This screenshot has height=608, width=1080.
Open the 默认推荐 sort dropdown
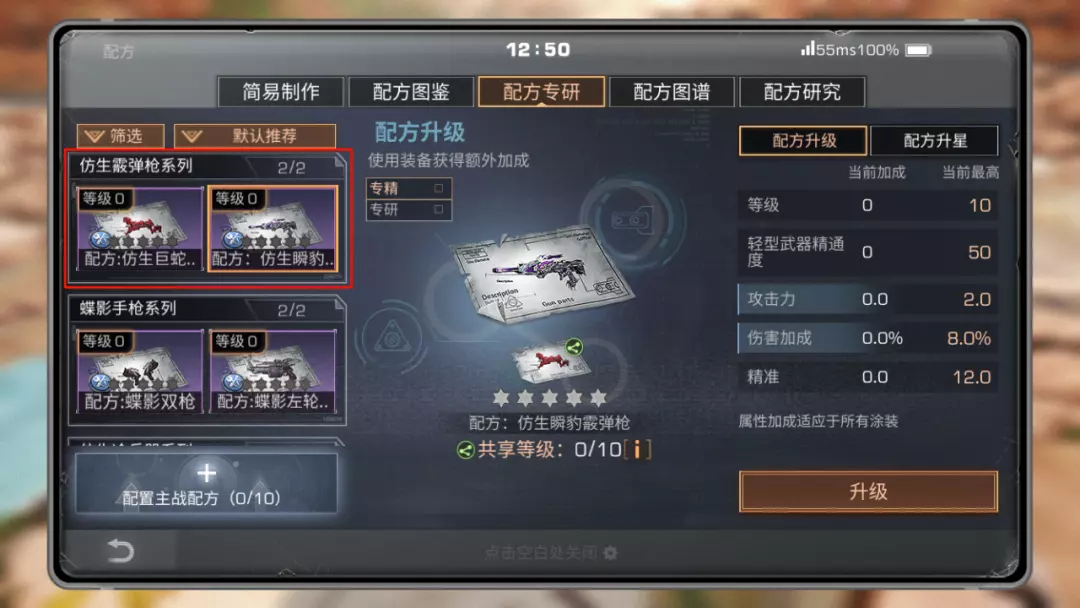pos(255,136)
